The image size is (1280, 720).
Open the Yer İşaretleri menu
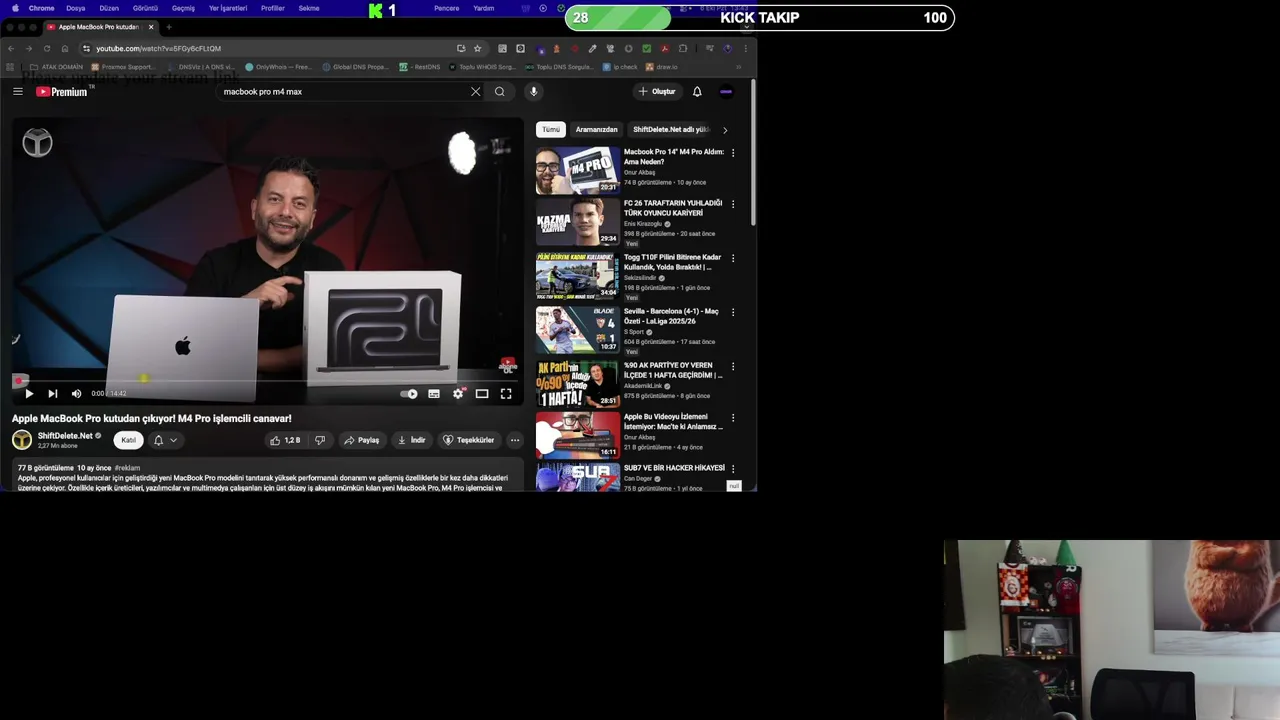point(228,8)
